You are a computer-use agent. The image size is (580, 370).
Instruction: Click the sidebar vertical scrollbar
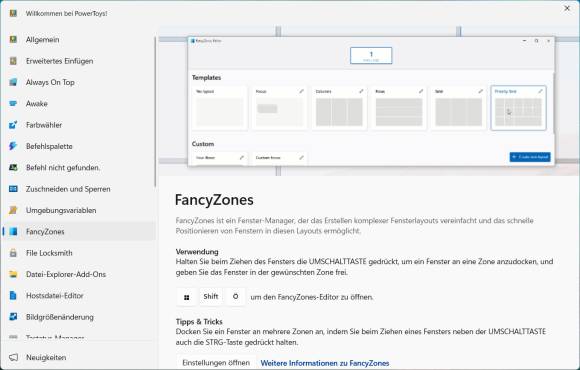coord(155,111)
